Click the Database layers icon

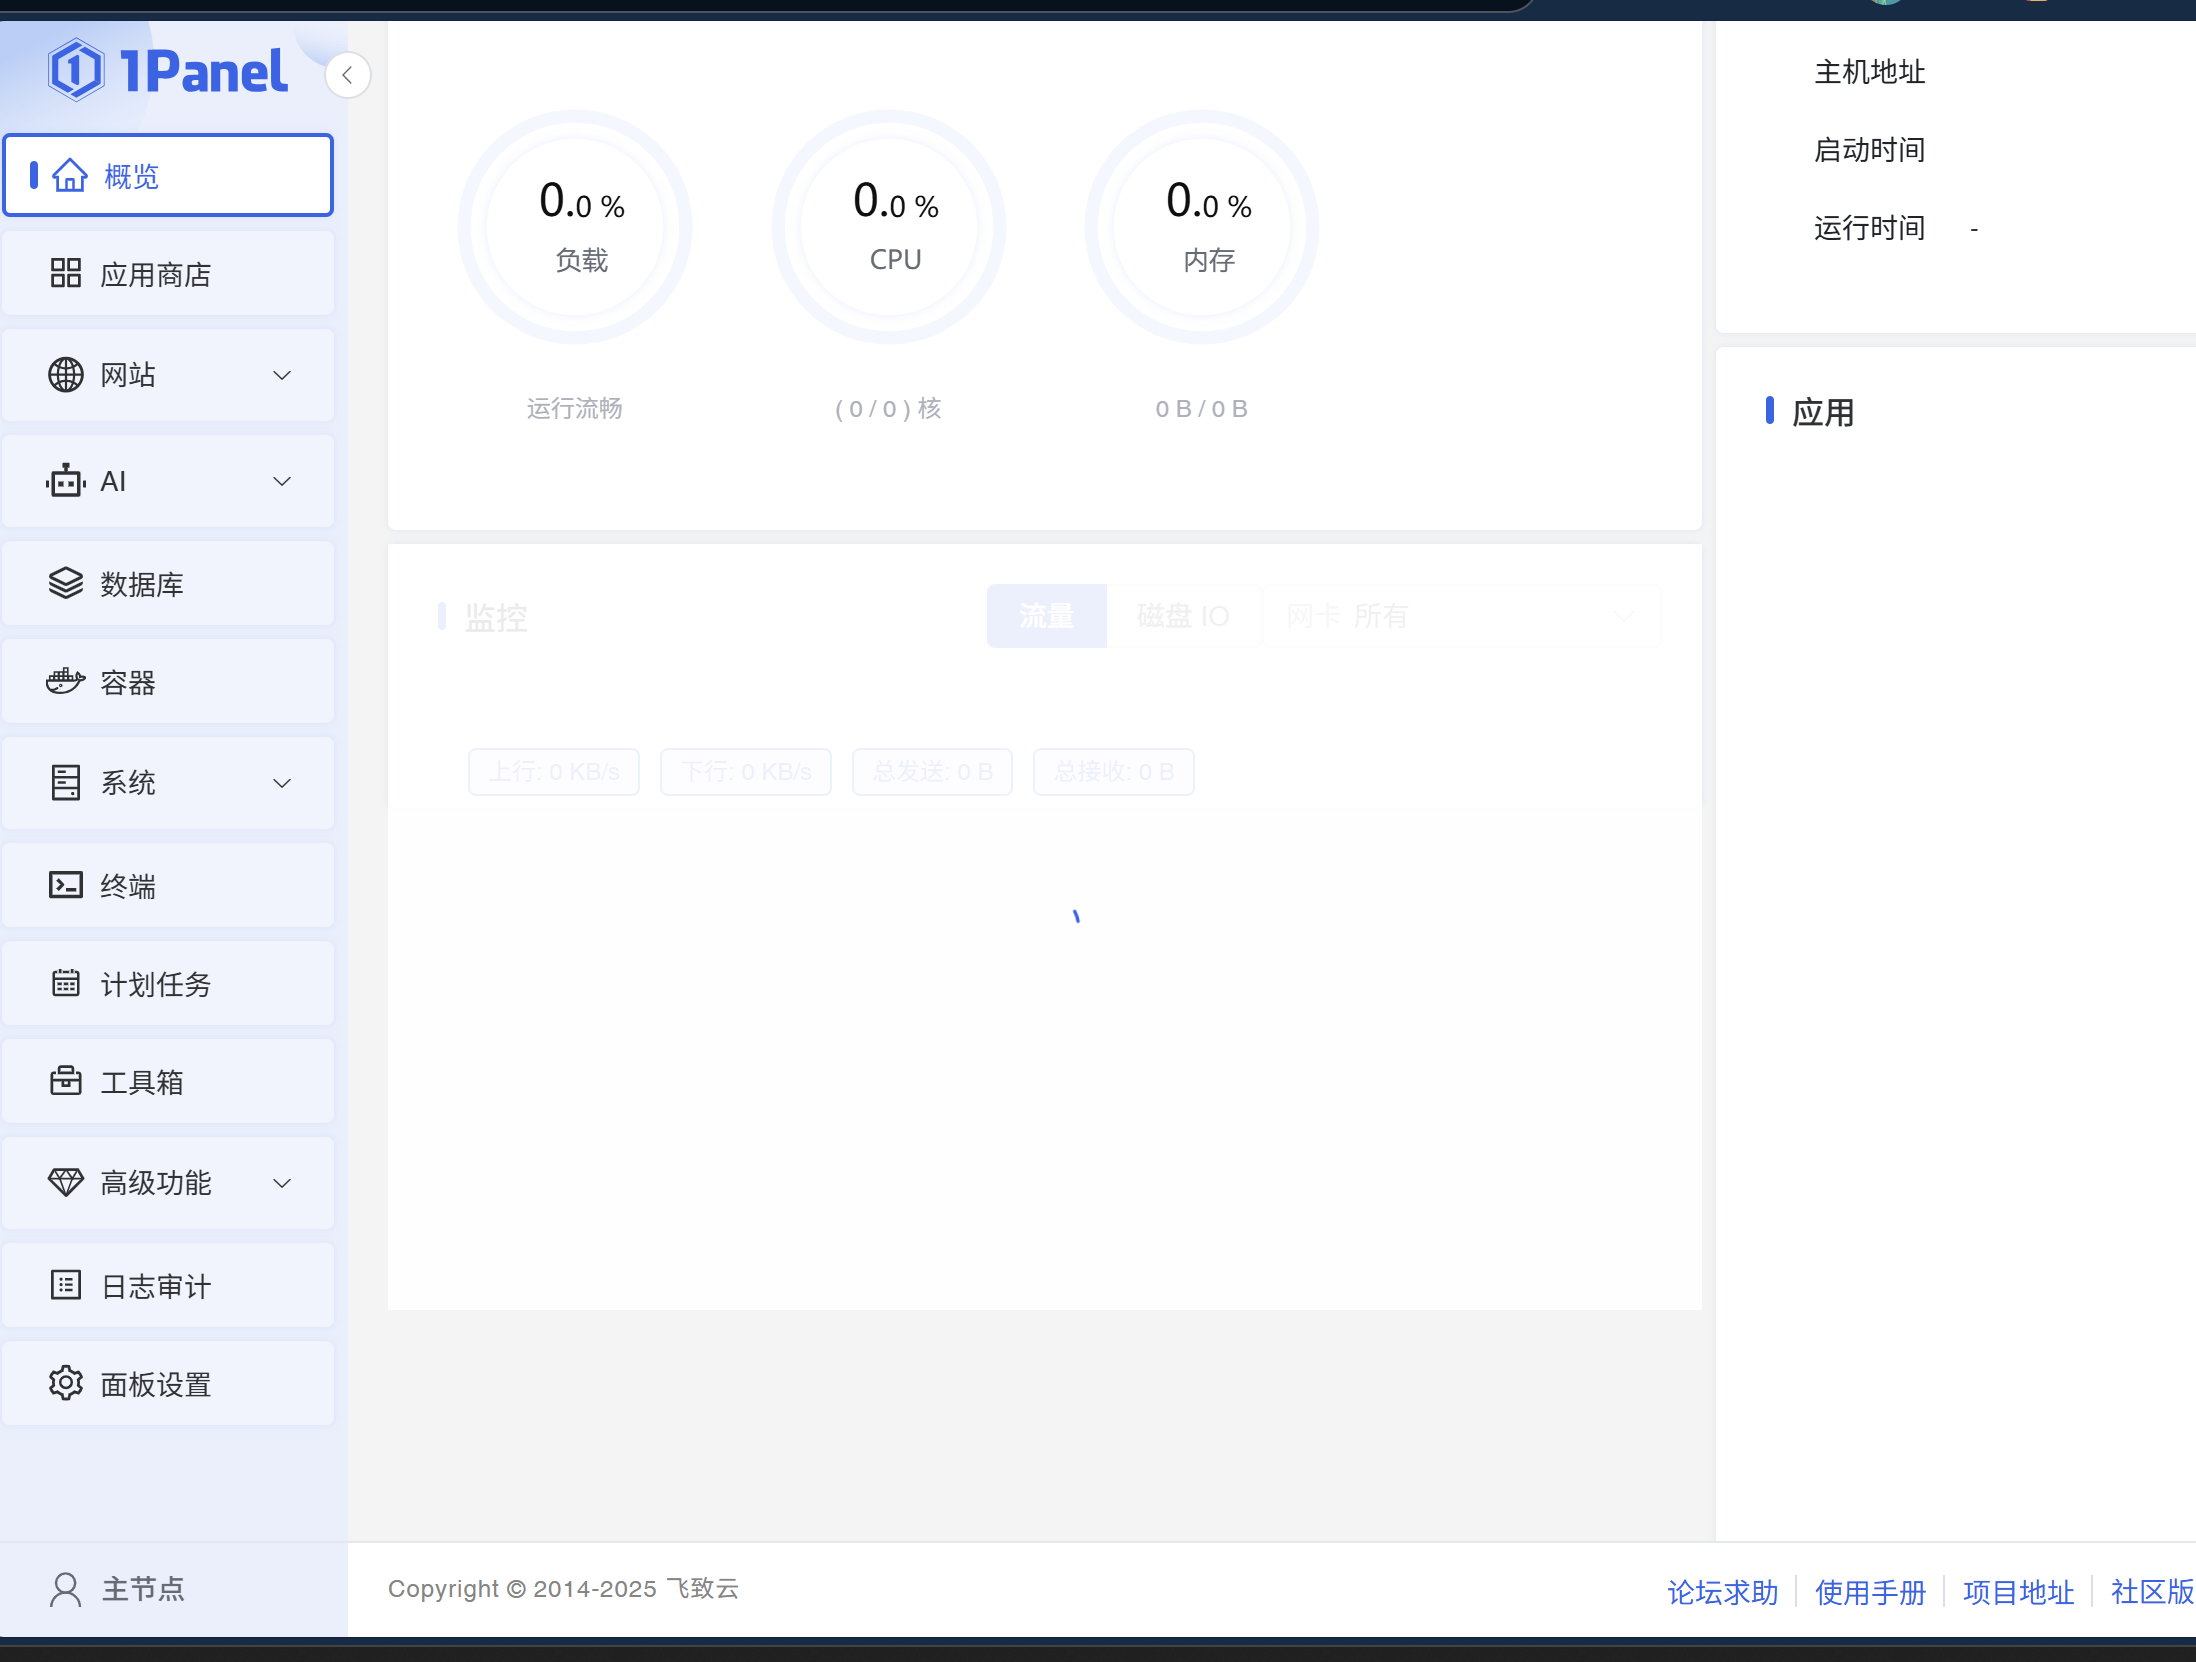66,583
